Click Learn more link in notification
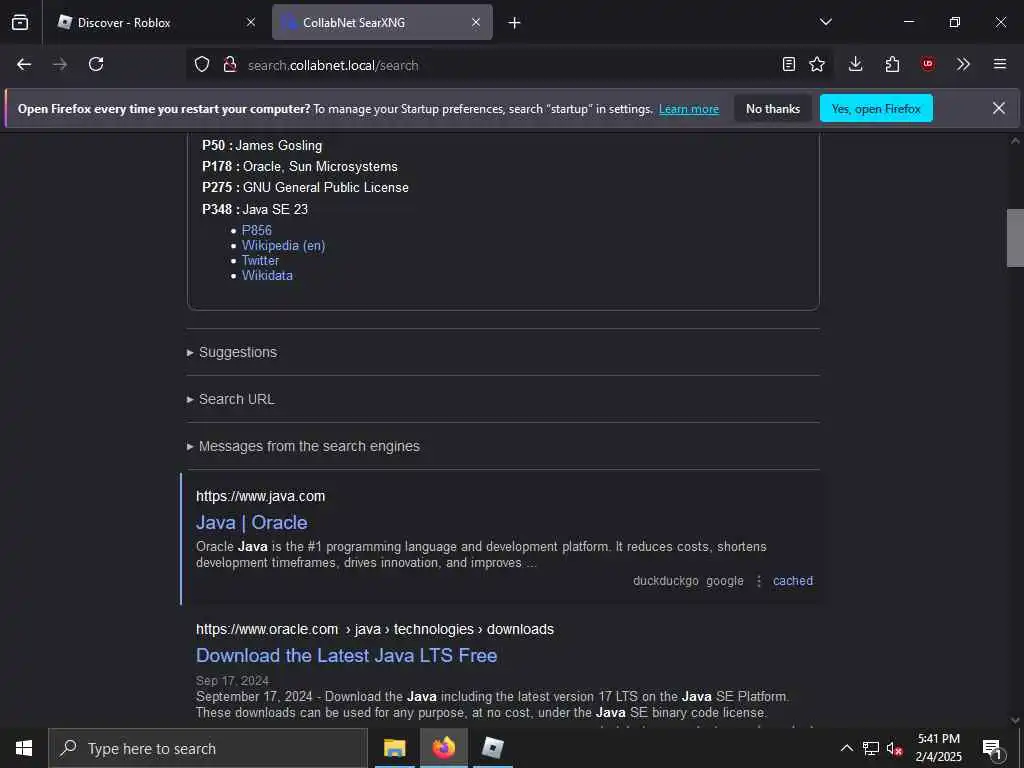Image resolution: width=1024 pixels, height=768 pixels. [689, 109]
